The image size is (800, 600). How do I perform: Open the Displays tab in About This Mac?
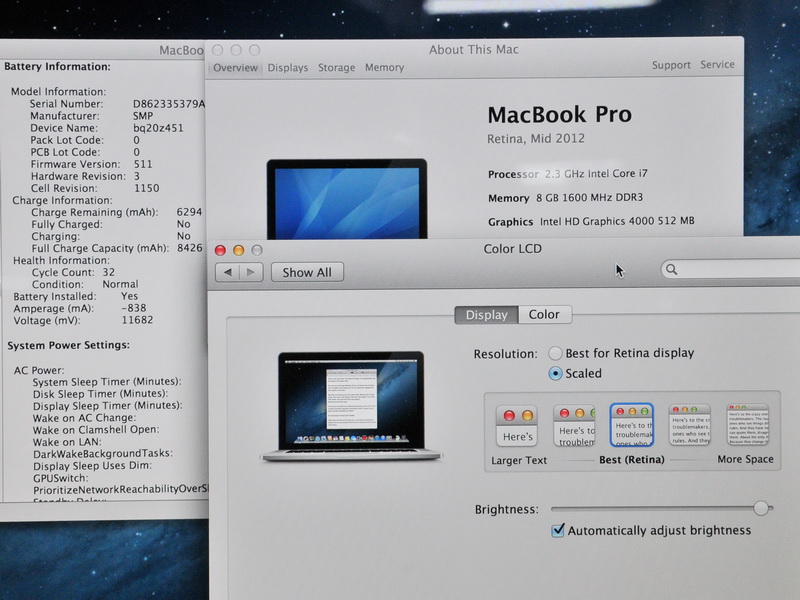pos(288,68)
